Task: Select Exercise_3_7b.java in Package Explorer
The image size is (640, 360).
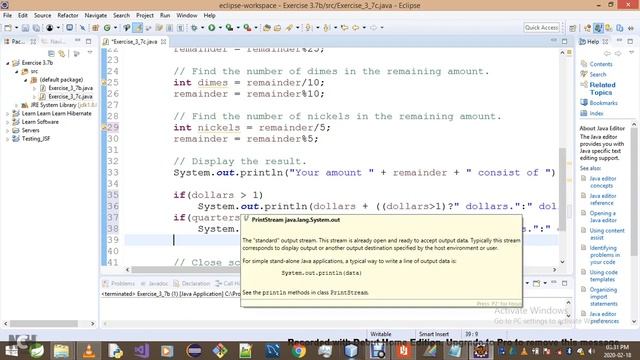Action: (70, 88)
